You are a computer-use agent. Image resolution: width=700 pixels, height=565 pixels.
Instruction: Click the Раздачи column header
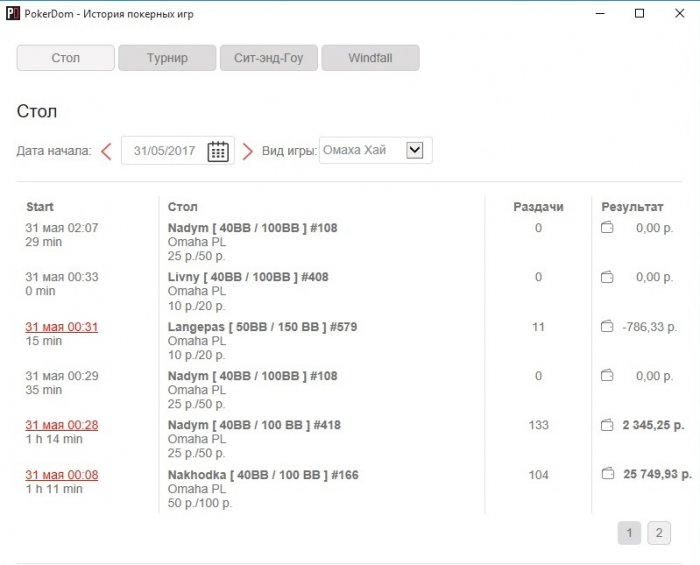pyautogui.click(x=538, y=207)
